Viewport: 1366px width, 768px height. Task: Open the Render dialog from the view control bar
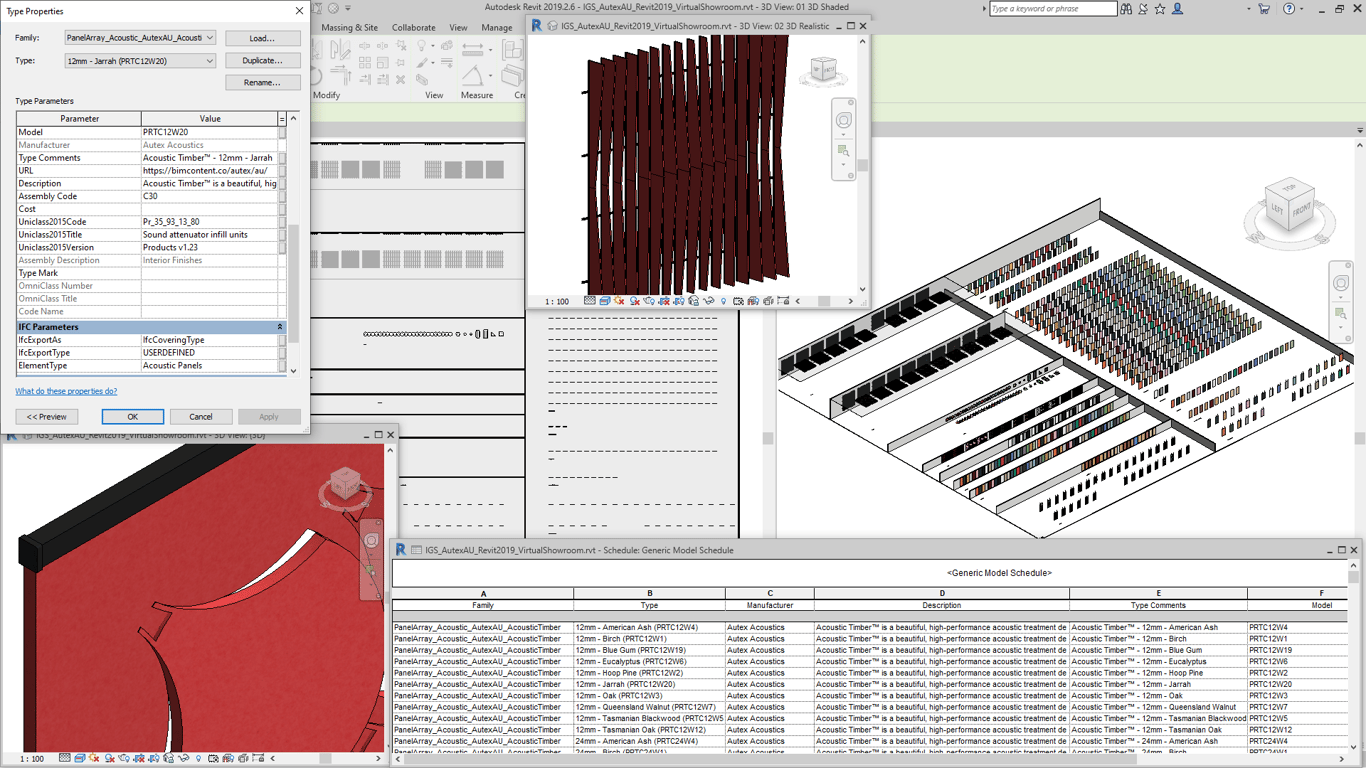(648, 299)
